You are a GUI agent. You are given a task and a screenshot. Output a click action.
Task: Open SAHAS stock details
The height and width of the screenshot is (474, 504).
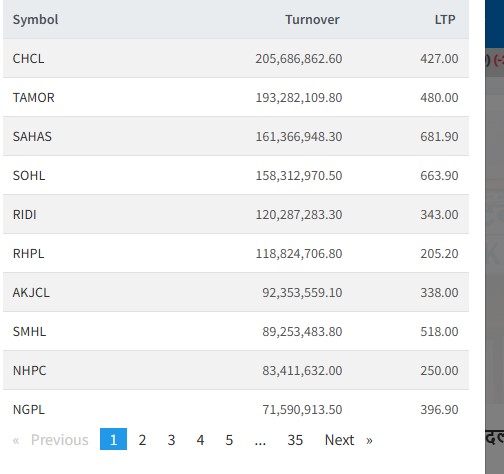[32, 137]
